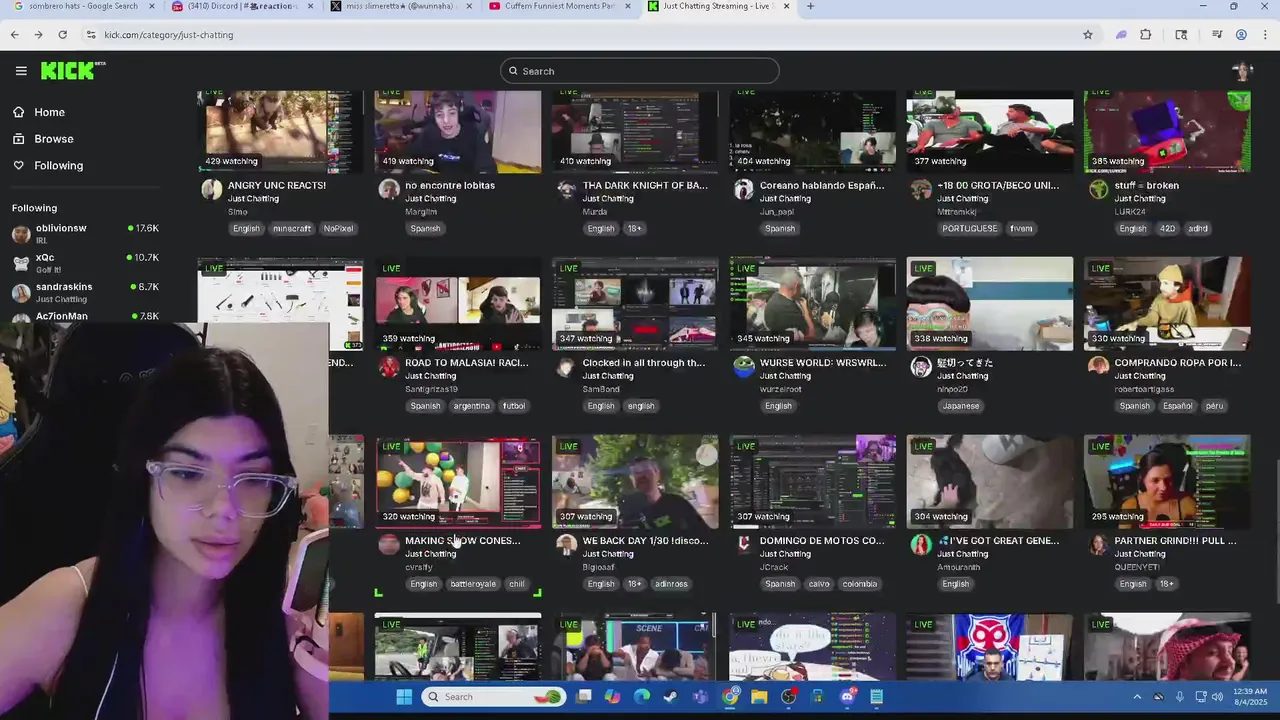
Task: Close the Just Chatting Streaming tab
Action: pyautogui.click(x=787, y=7)
